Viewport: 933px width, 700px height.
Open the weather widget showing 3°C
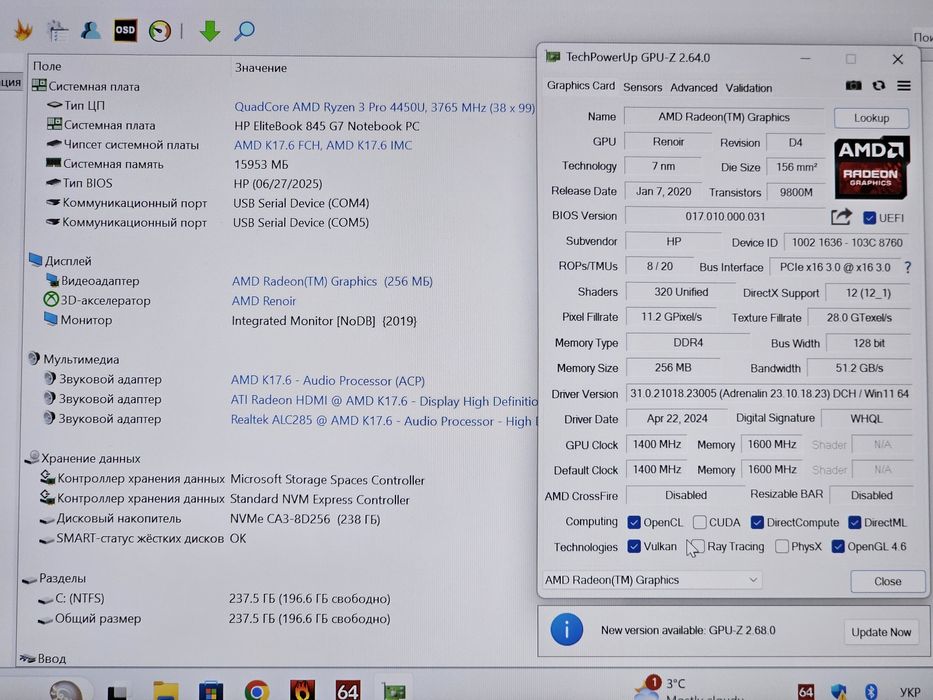point(690,688)
